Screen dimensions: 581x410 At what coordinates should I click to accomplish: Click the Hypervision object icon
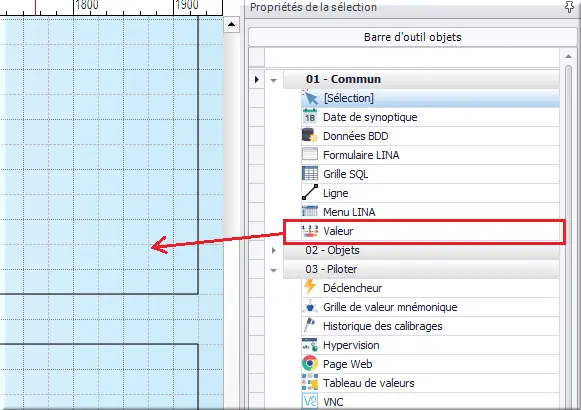[310, 345]
